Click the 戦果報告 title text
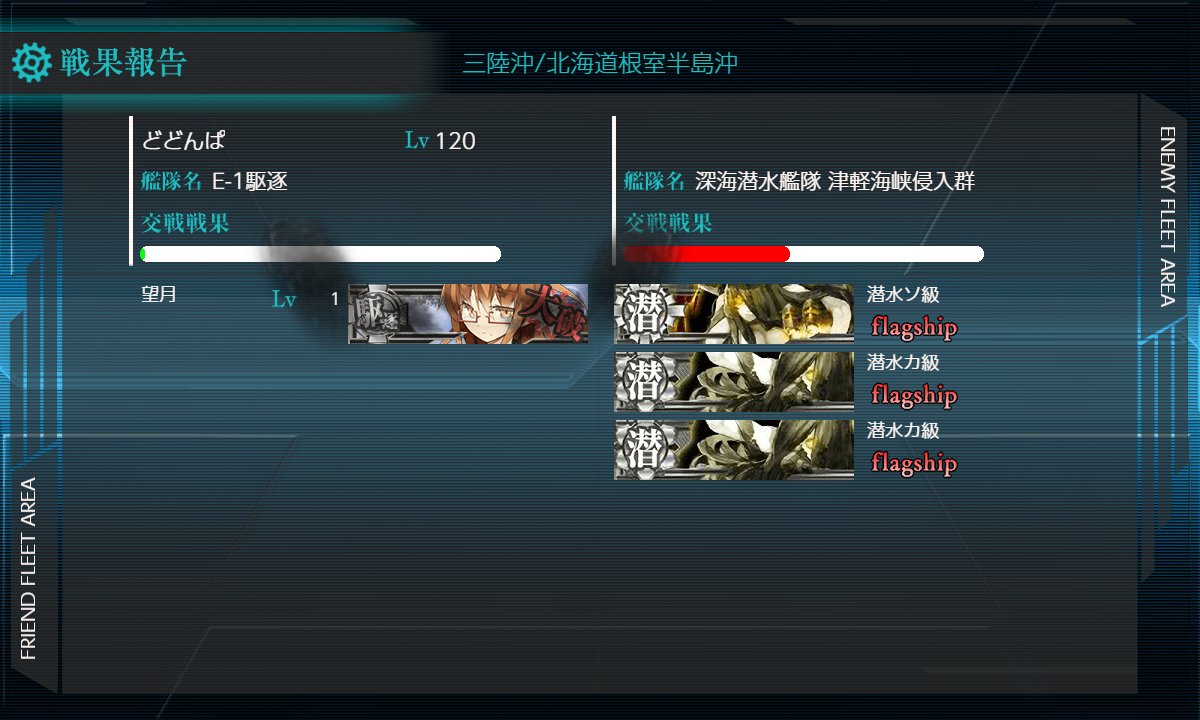The image size is (1200, 720). click(x=123, y=63)
